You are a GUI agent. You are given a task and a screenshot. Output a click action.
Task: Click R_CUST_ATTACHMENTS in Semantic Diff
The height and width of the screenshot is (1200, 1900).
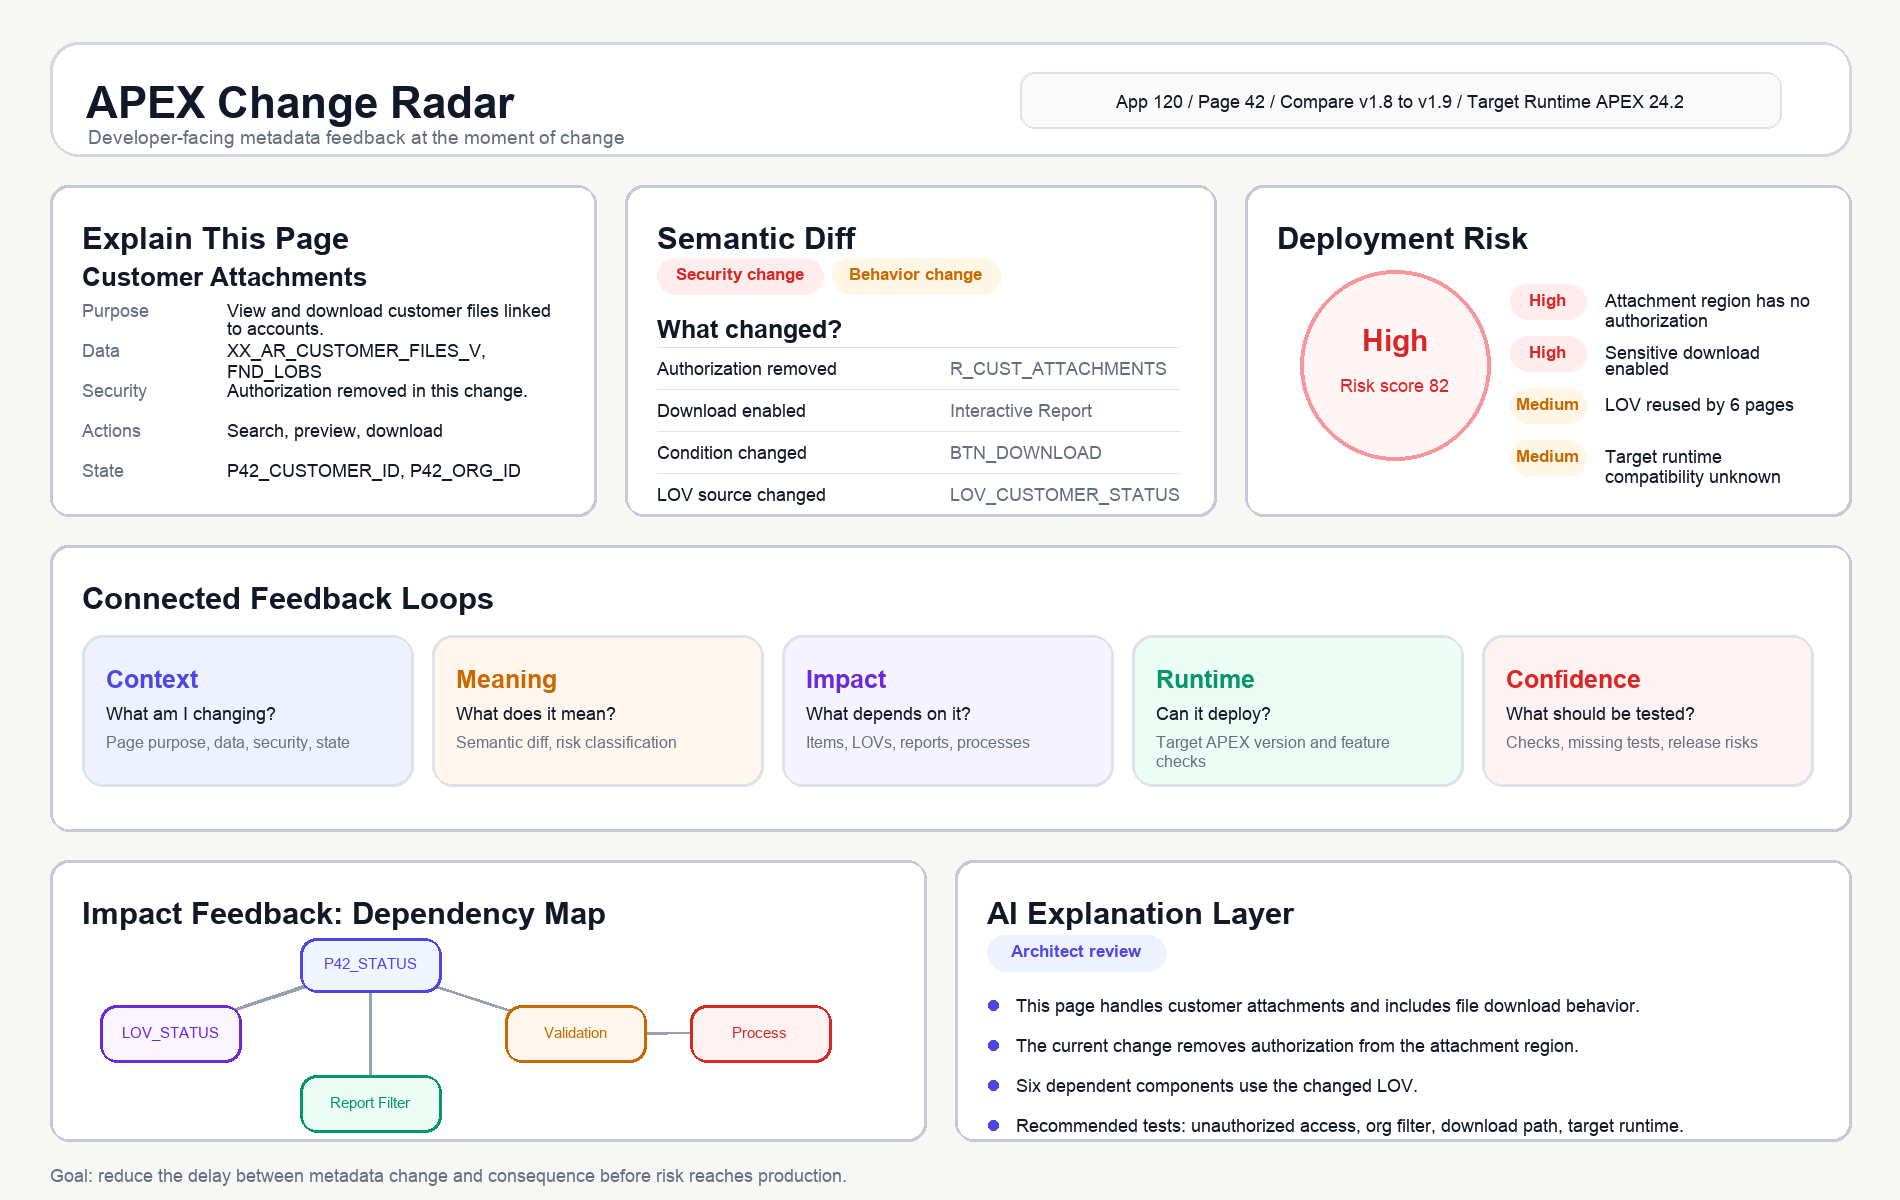pyautogui.click(x=1058, y=369)
